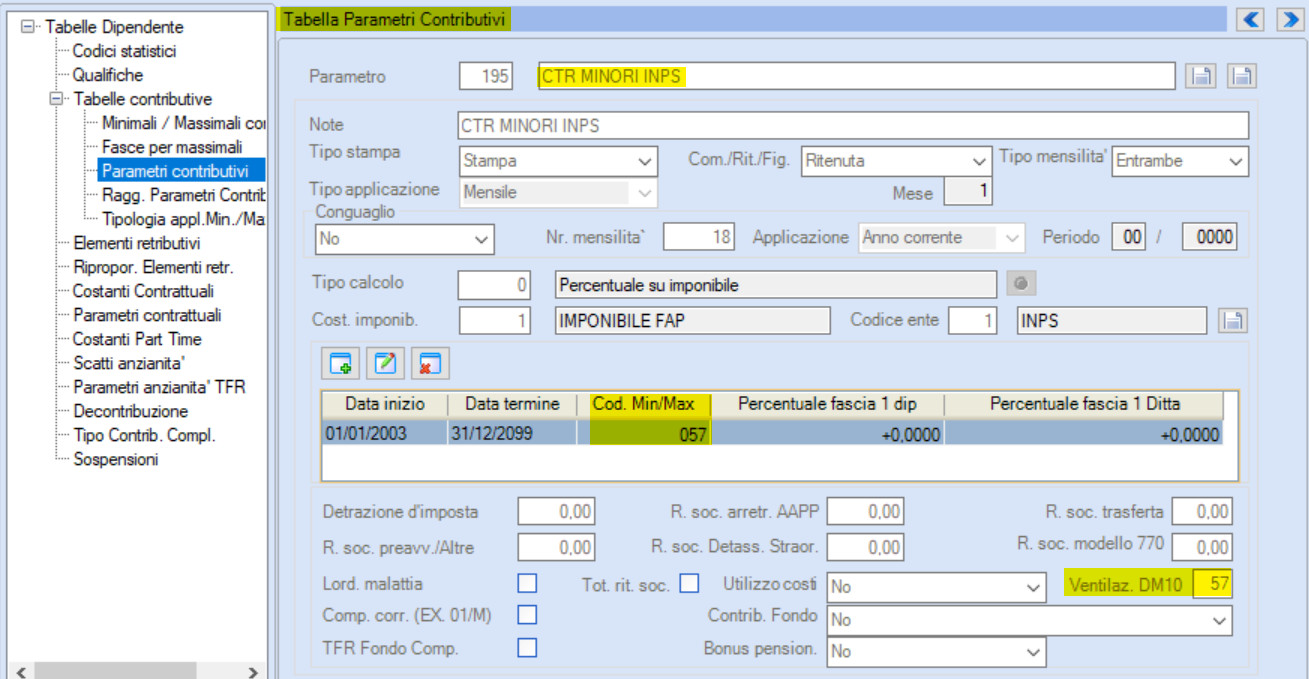Click the Detrazione d'imposta field
The width and height of the screenshot is (1309, 679).
(556, 512)
